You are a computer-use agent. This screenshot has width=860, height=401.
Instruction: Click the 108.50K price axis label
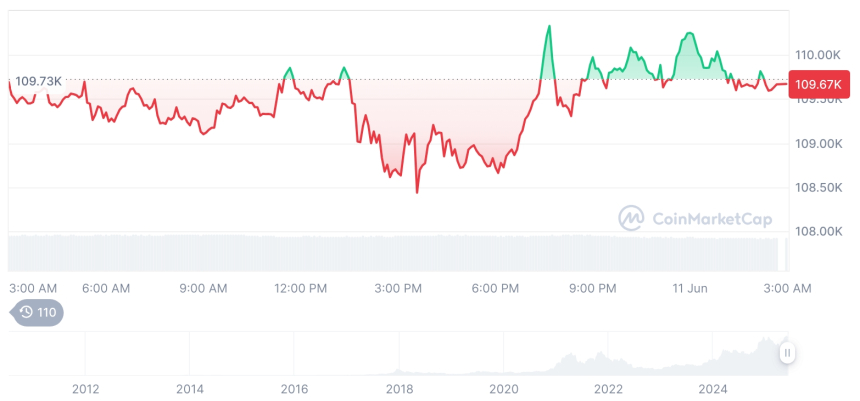pos(820,187)
